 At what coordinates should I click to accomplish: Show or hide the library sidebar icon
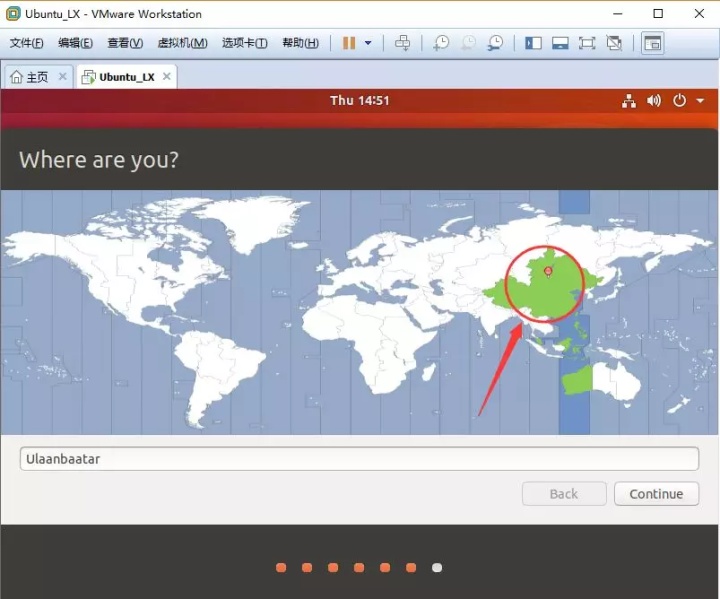coord(533,43)
